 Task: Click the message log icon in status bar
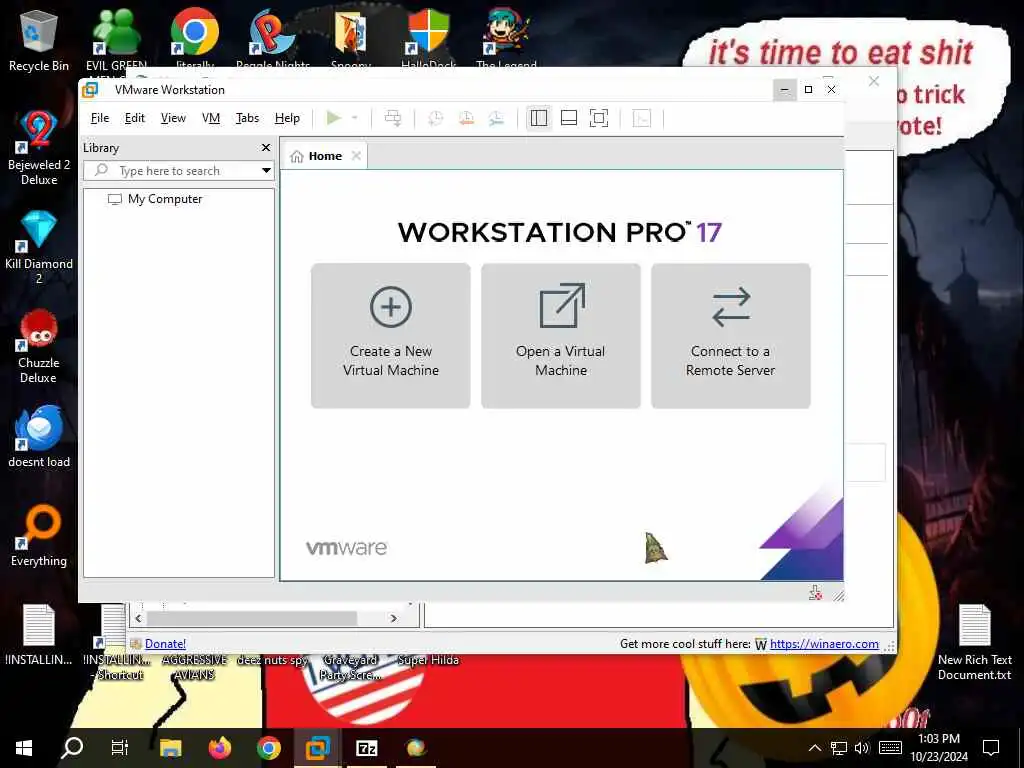[816, 593]
